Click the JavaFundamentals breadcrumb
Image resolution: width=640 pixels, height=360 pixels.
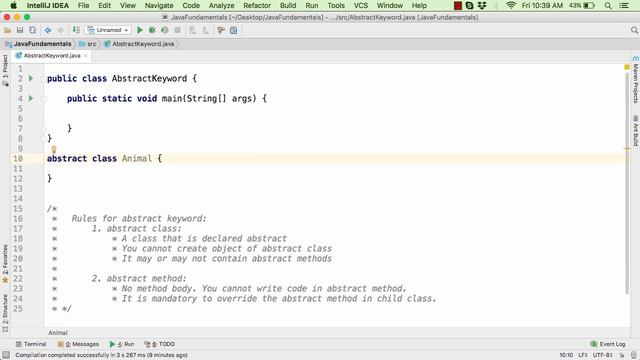[38, 44]
